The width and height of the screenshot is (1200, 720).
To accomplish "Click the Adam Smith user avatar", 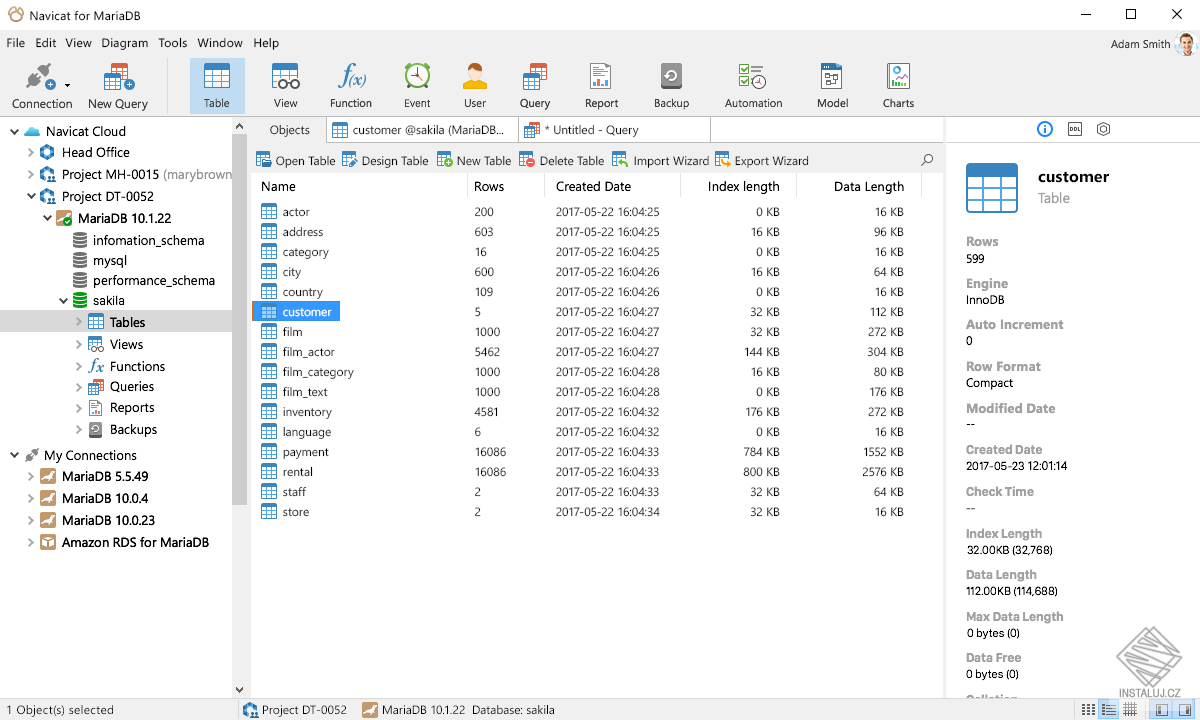I will click(x=1186, y=44).
